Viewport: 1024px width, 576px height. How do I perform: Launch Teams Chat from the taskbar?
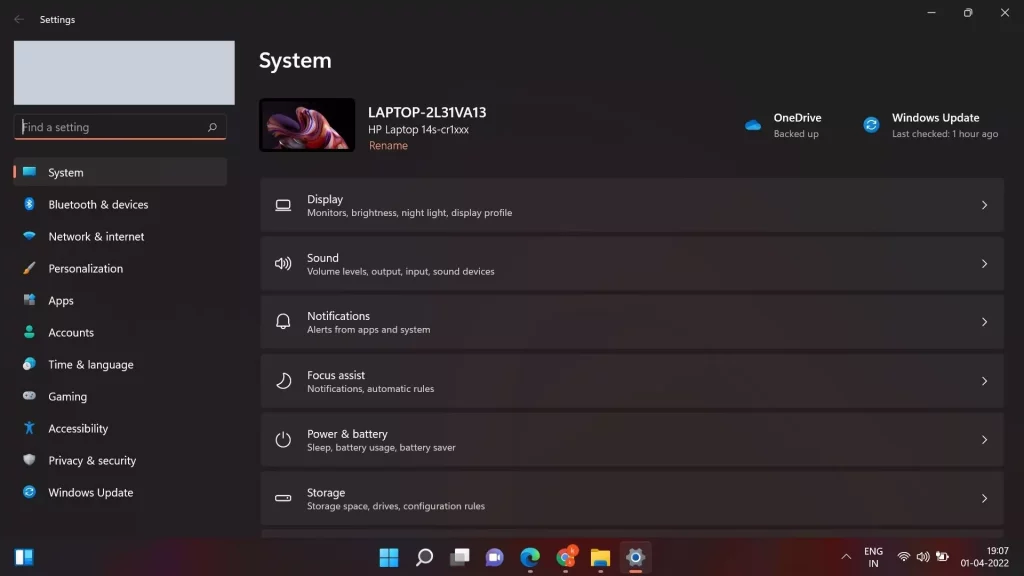[x=494, y=557]
